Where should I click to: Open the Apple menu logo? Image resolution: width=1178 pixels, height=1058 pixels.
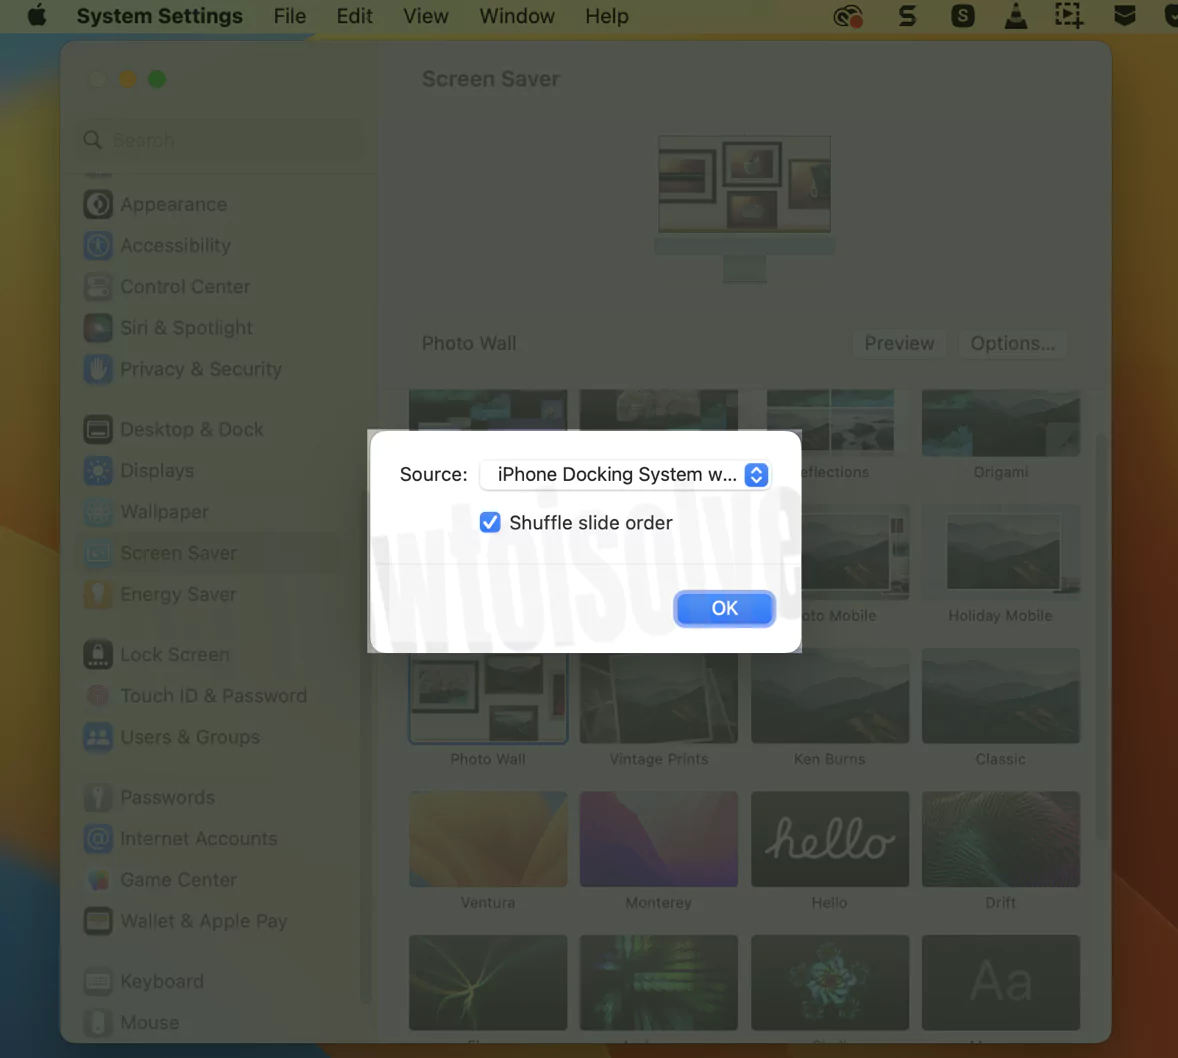pos(37,16)
